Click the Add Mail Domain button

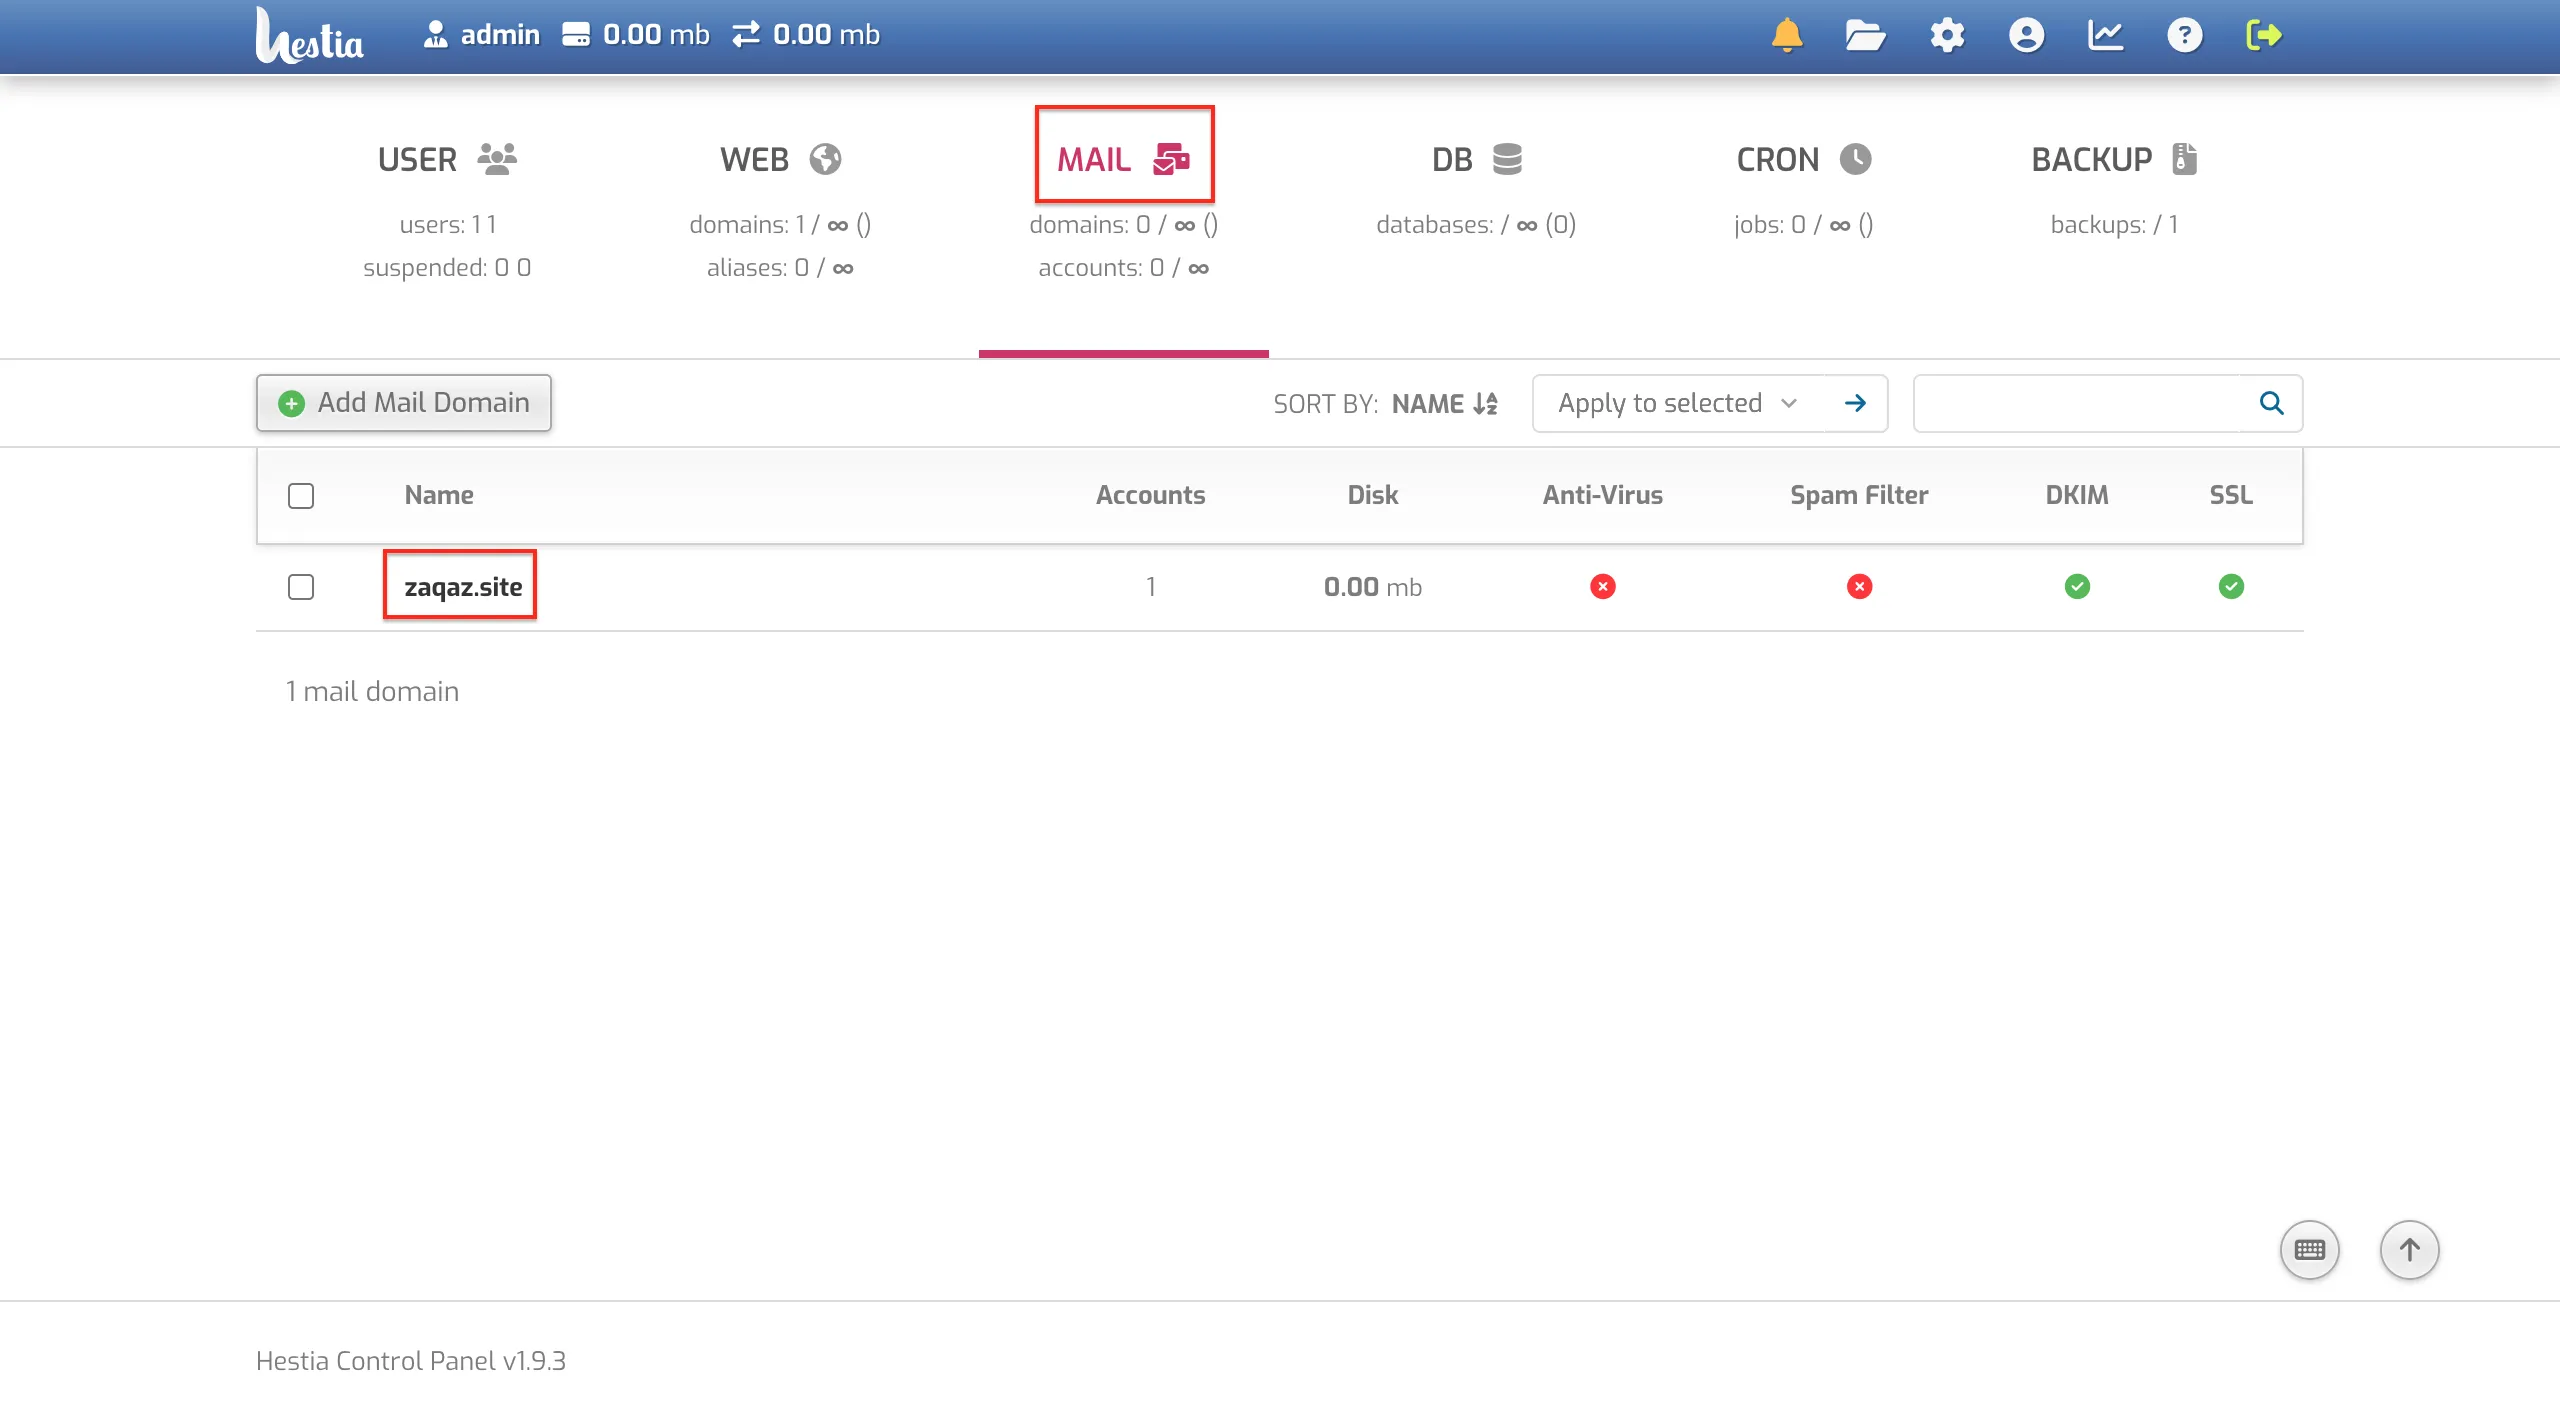point(403,403)
